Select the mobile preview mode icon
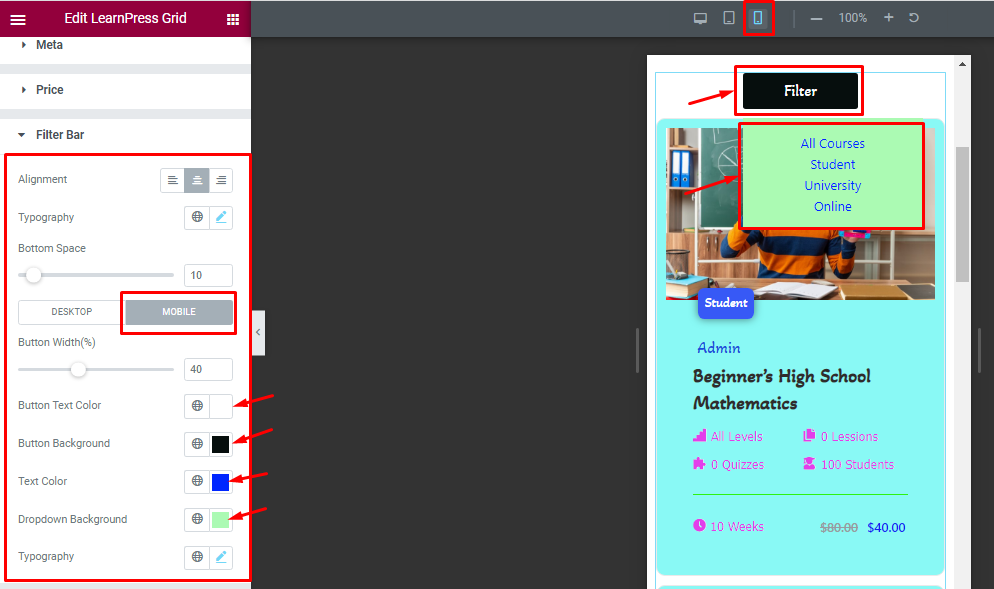The width and height of the screenshot is (994, 589). click(x=758, y=18)
